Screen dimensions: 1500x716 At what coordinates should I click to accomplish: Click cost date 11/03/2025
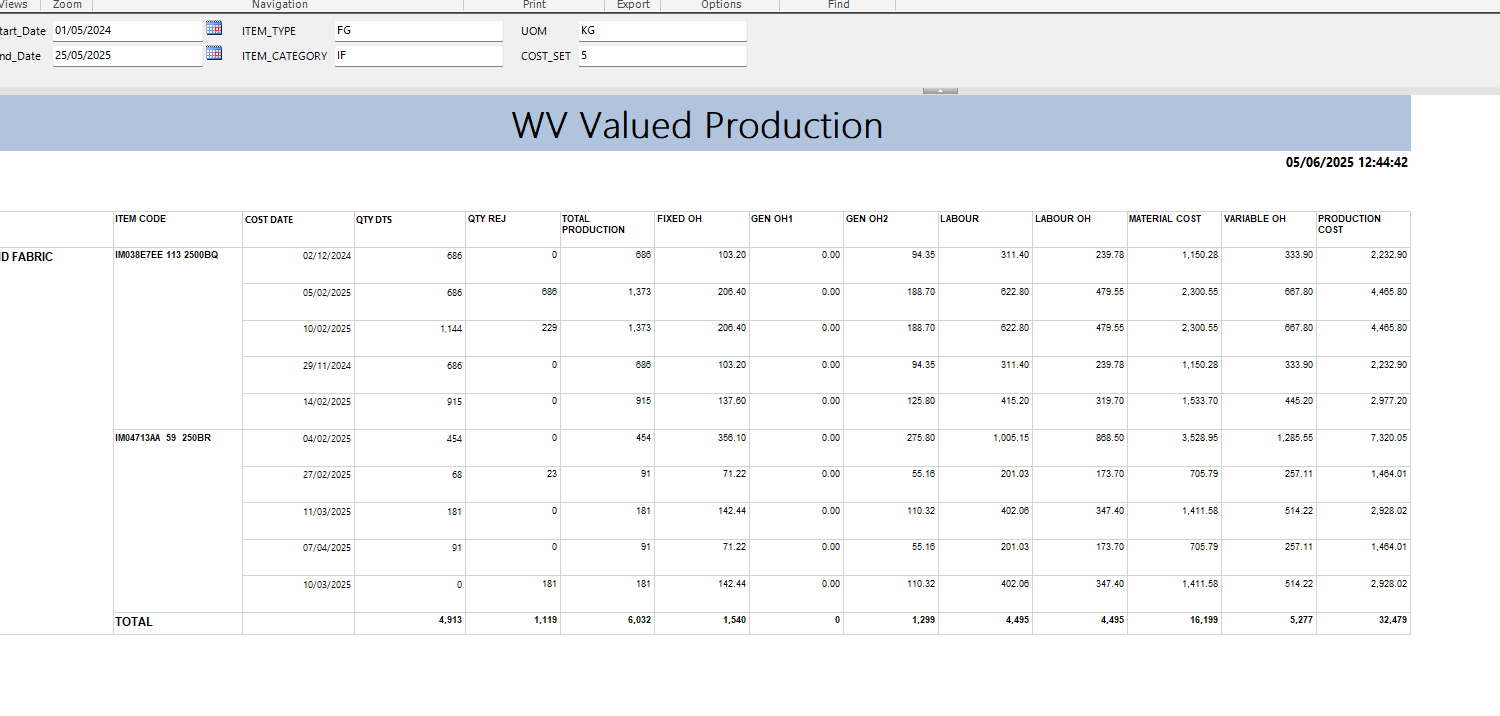point(327,512)
